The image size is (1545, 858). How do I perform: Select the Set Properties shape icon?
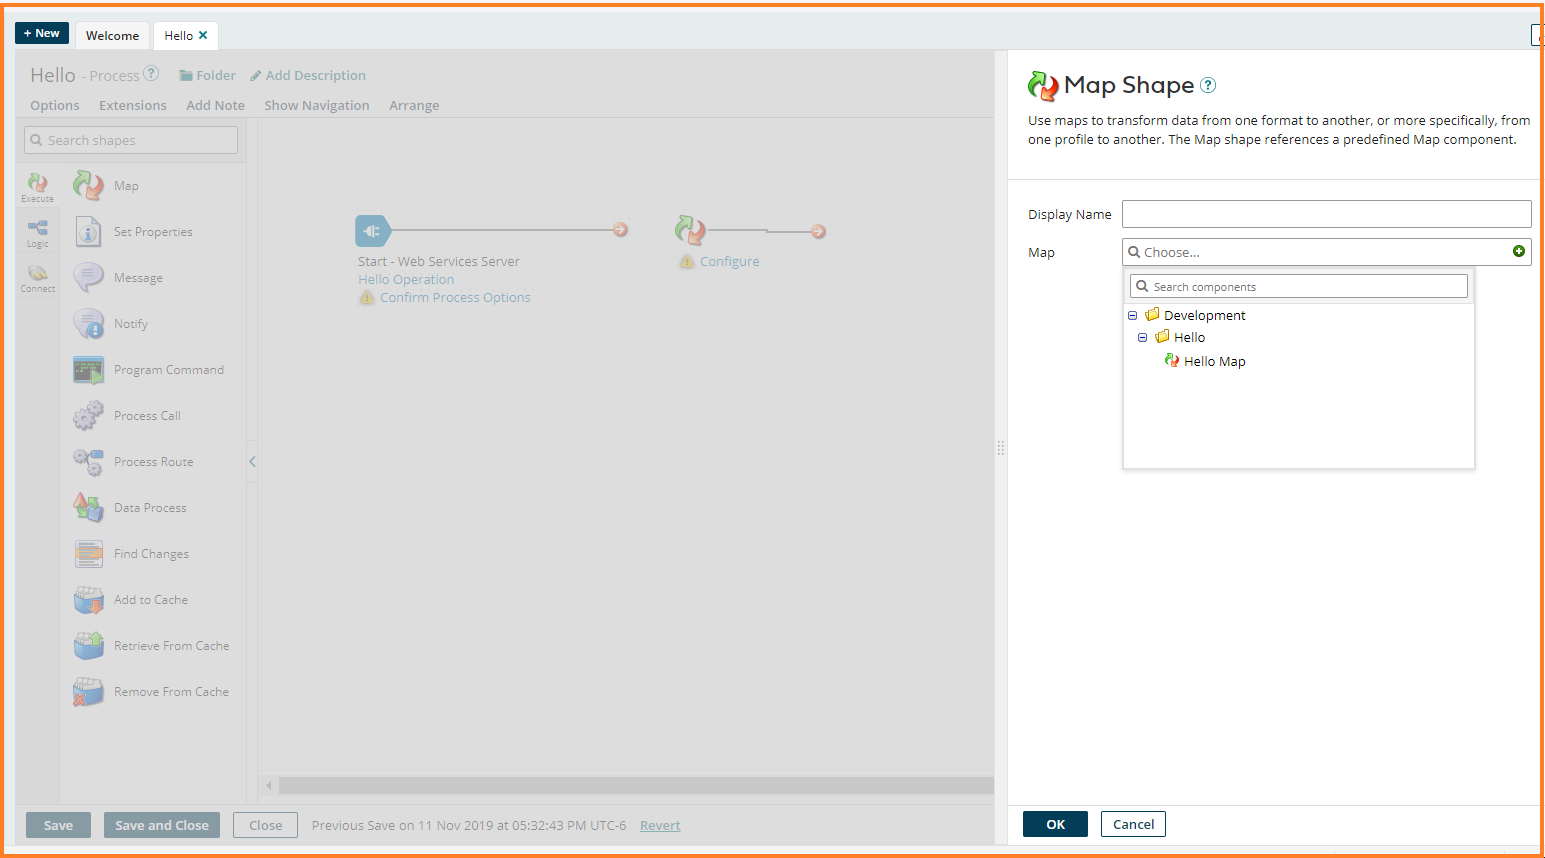tap(88, 231)
